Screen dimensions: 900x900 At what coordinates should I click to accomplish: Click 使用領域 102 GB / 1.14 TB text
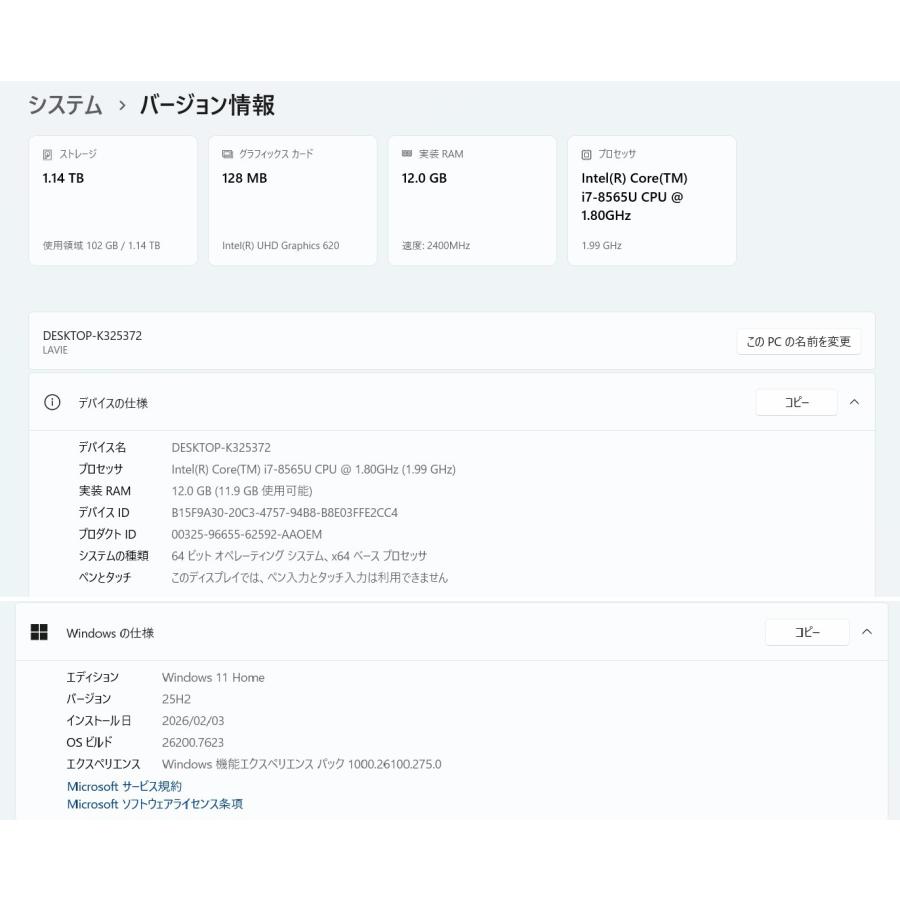point(102,246)
